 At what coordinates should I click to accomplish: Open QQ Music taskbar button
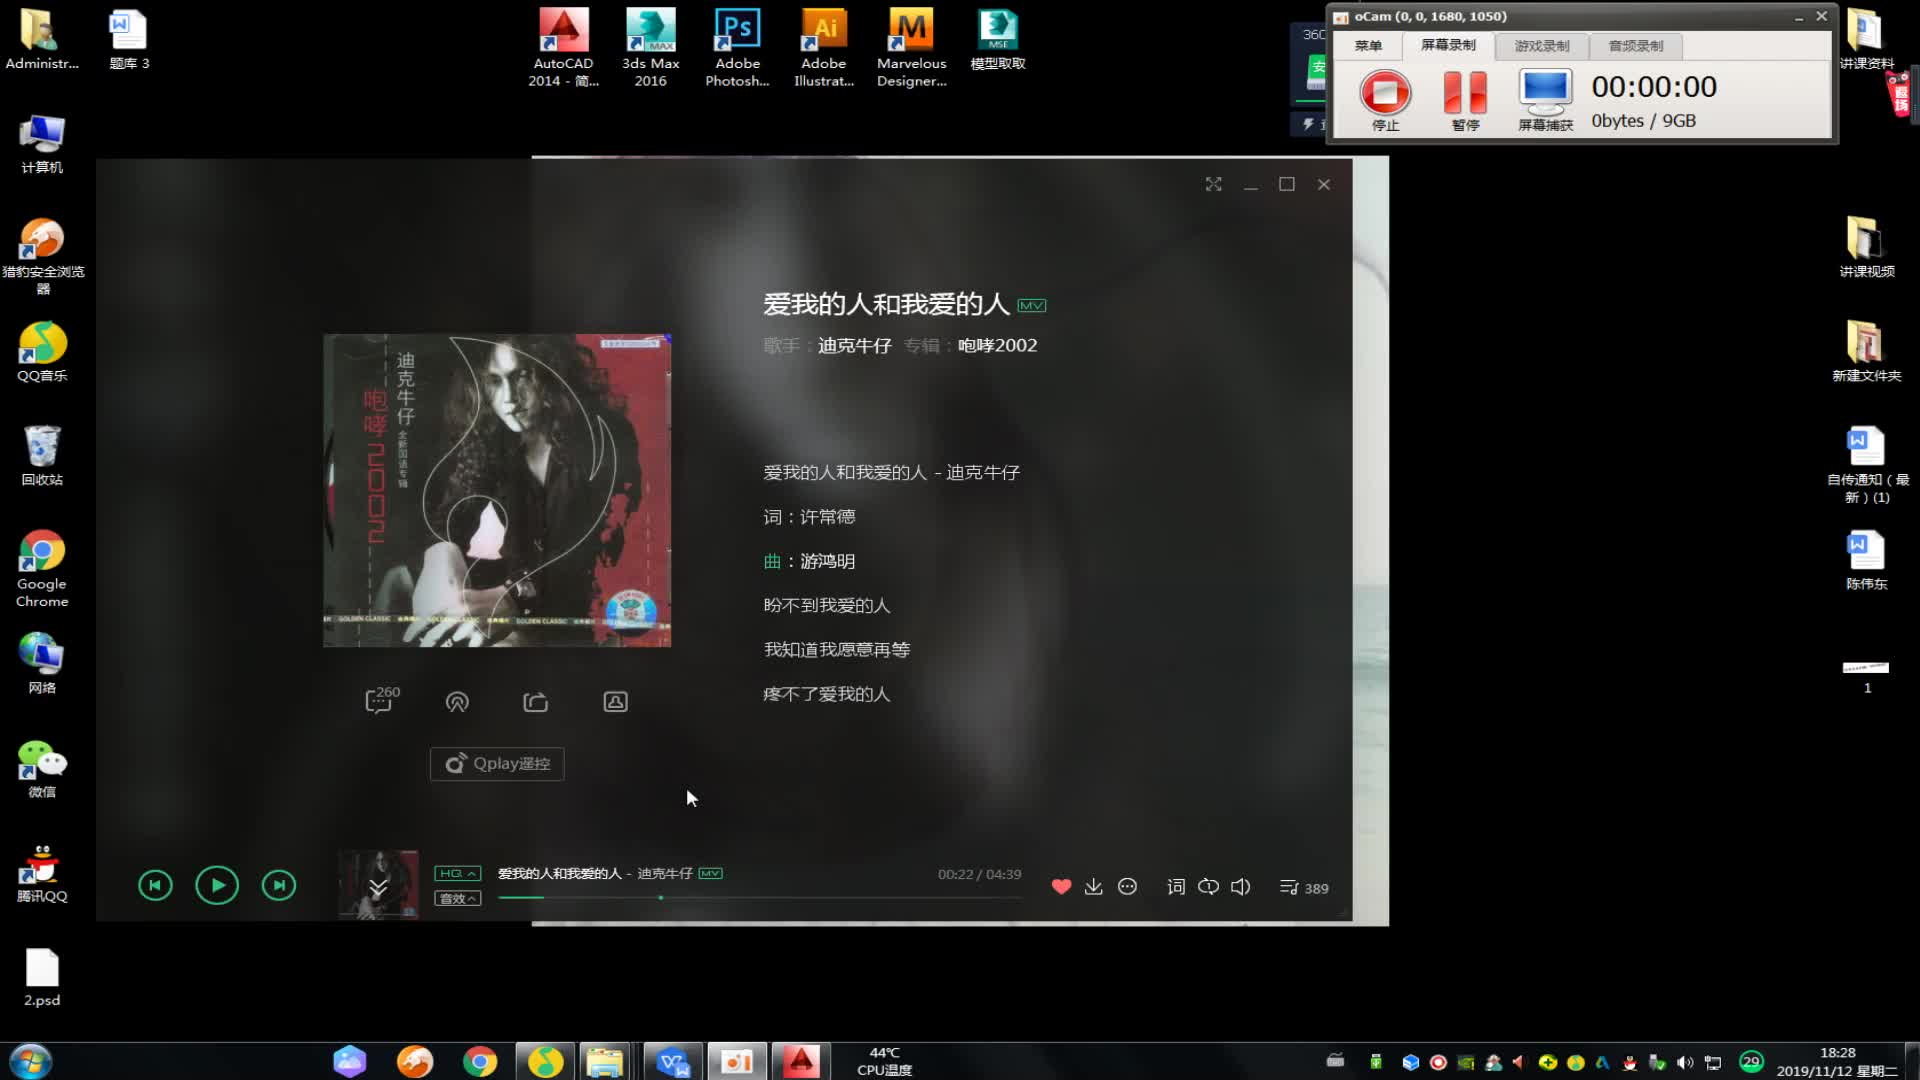[545, 1061]
